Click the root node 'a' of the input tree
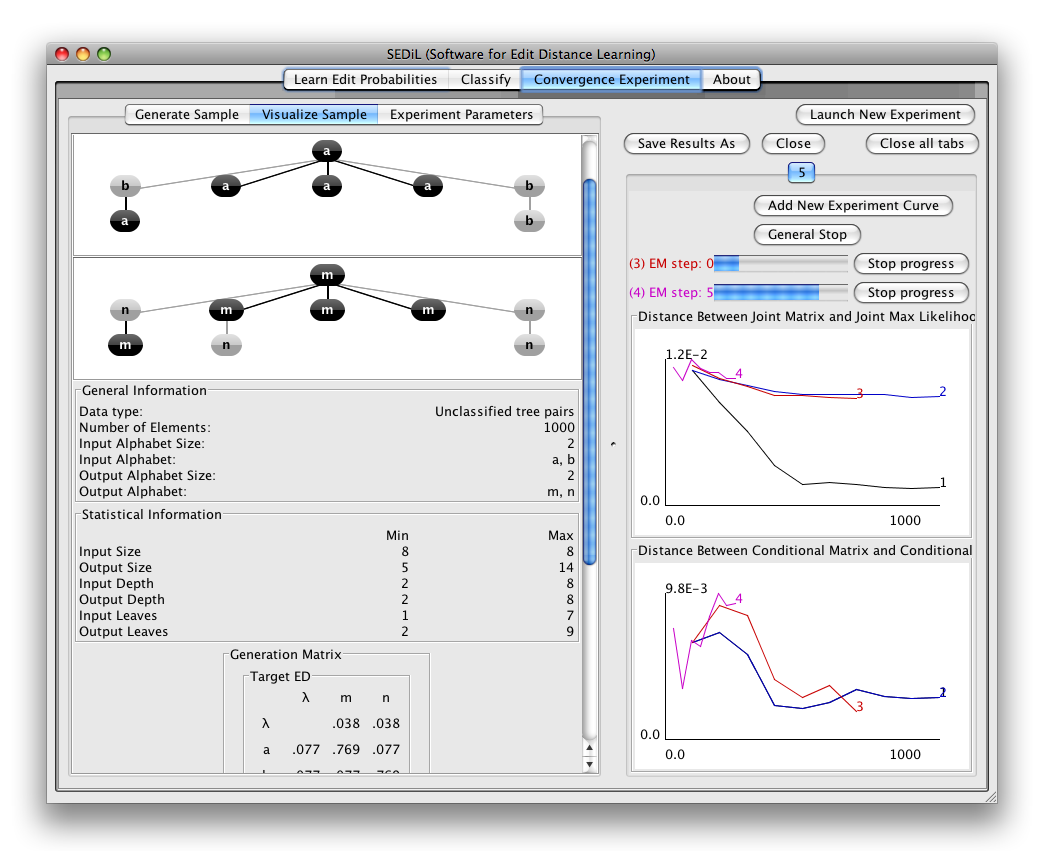The image size is (1063, 851). [327, 151]
